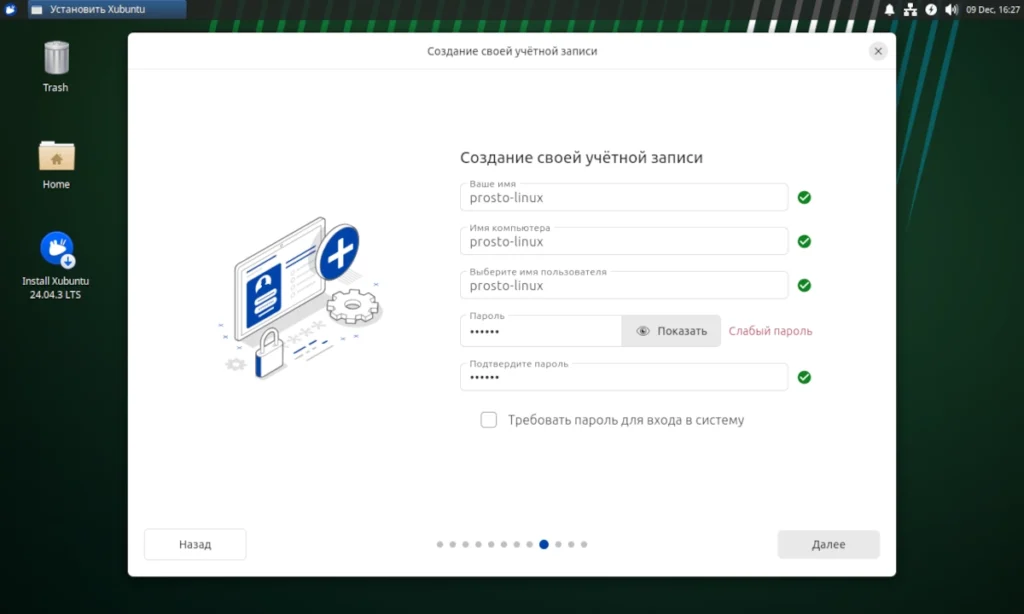Click the Подтвердите пароль input field
Viewport: 1024px width, 614px height.
[624, 377]
